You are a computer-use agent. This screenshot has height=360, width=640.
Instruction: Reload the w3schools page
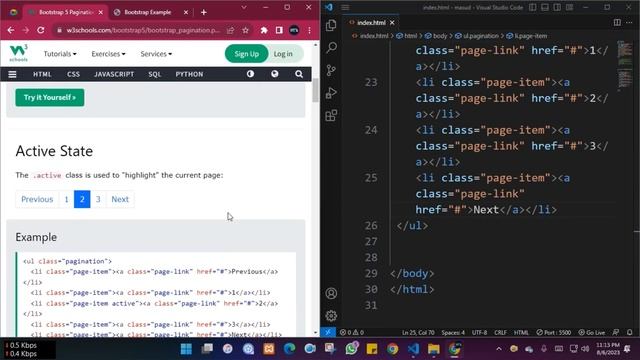coord(40,30)
